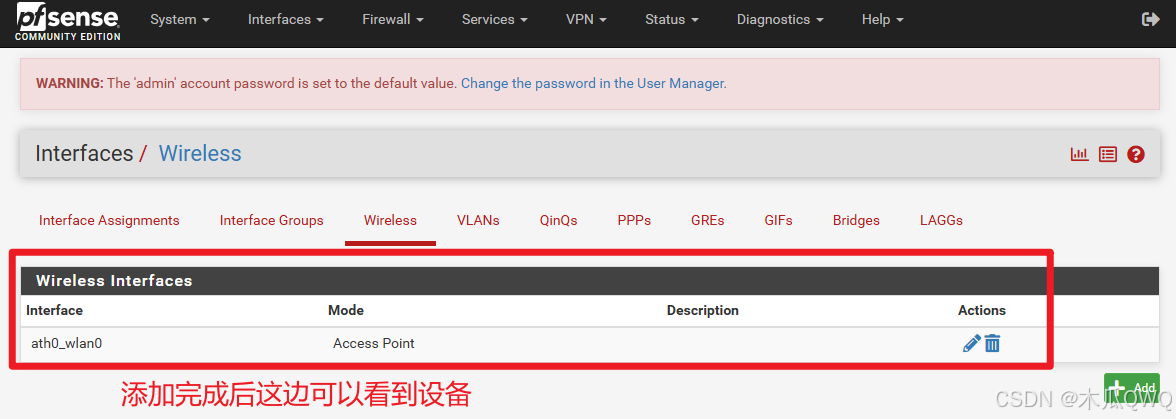Open the Diagnostics dropdown

[x=780, y=19]
